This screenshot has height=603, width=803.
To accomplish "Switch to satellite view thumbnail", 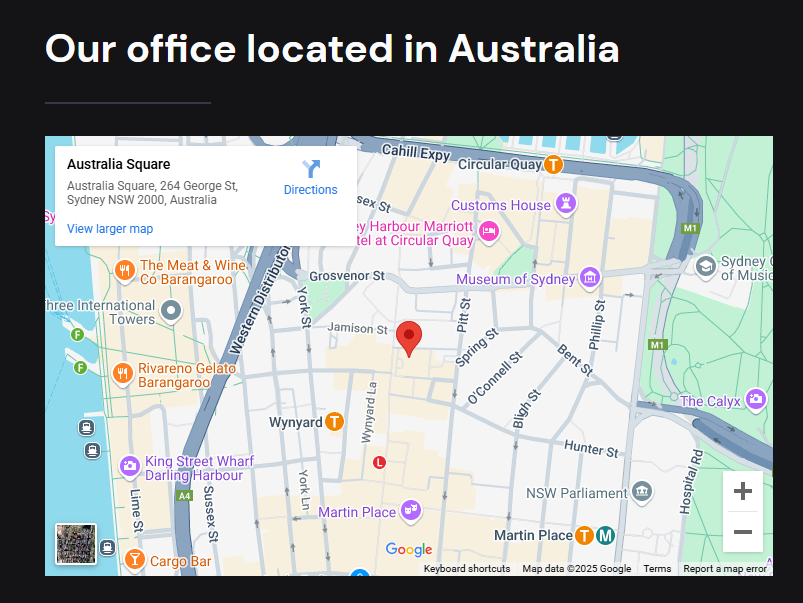I will coord(76,544).
